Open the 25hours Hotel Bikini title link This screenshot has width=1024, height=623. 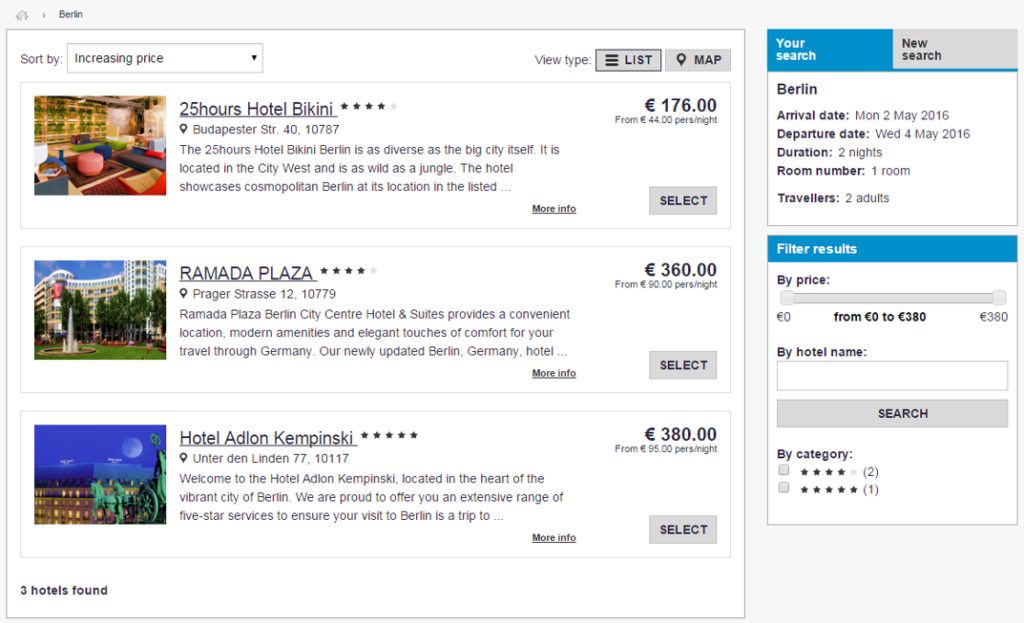coord(257,109)
